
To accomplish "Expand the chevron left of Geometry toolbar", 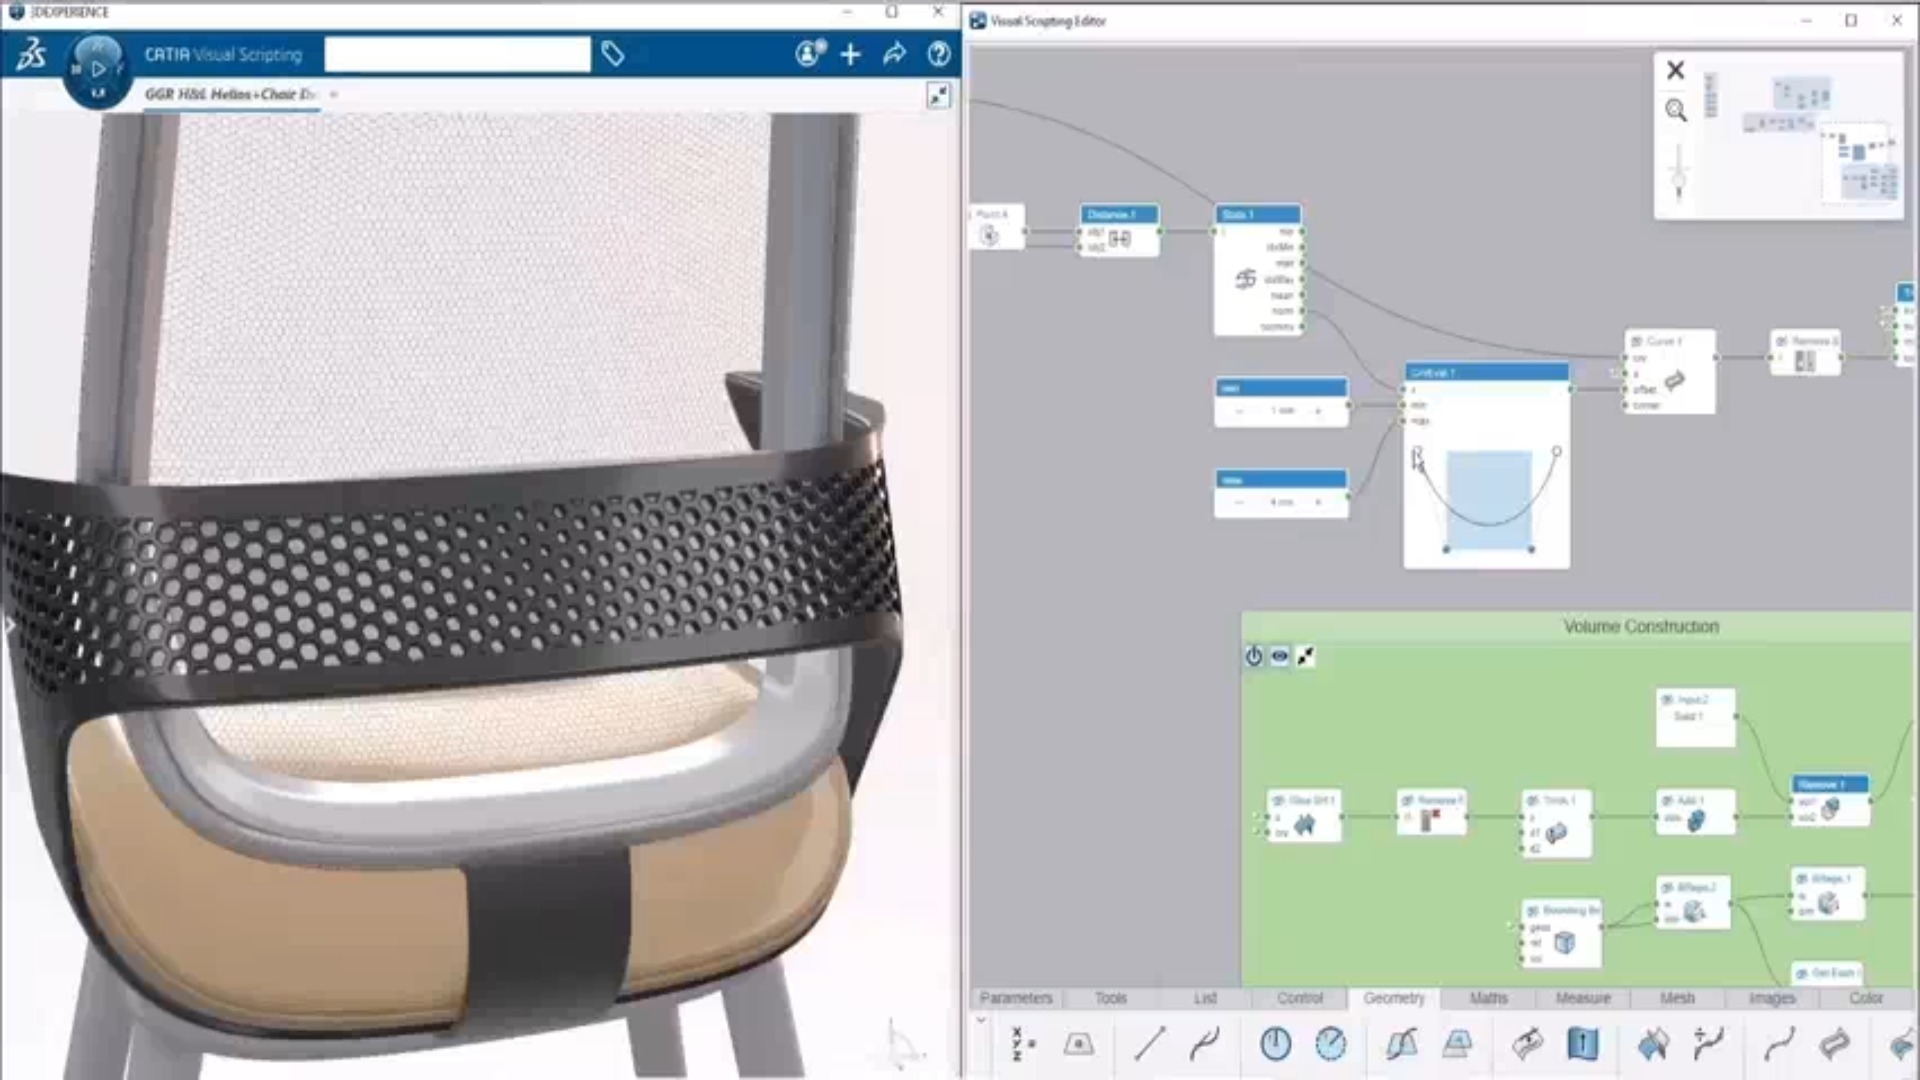I will (x=981, y=1020).
